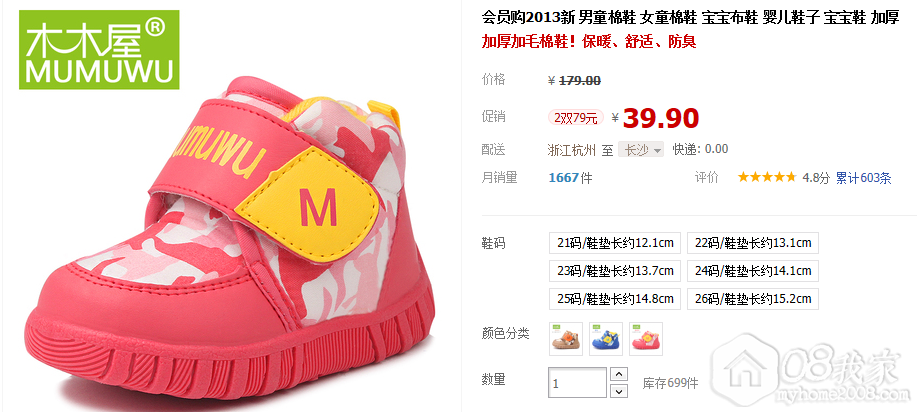917x412 pixels.
Task: Click the product title text
Action: coord(690,18)
